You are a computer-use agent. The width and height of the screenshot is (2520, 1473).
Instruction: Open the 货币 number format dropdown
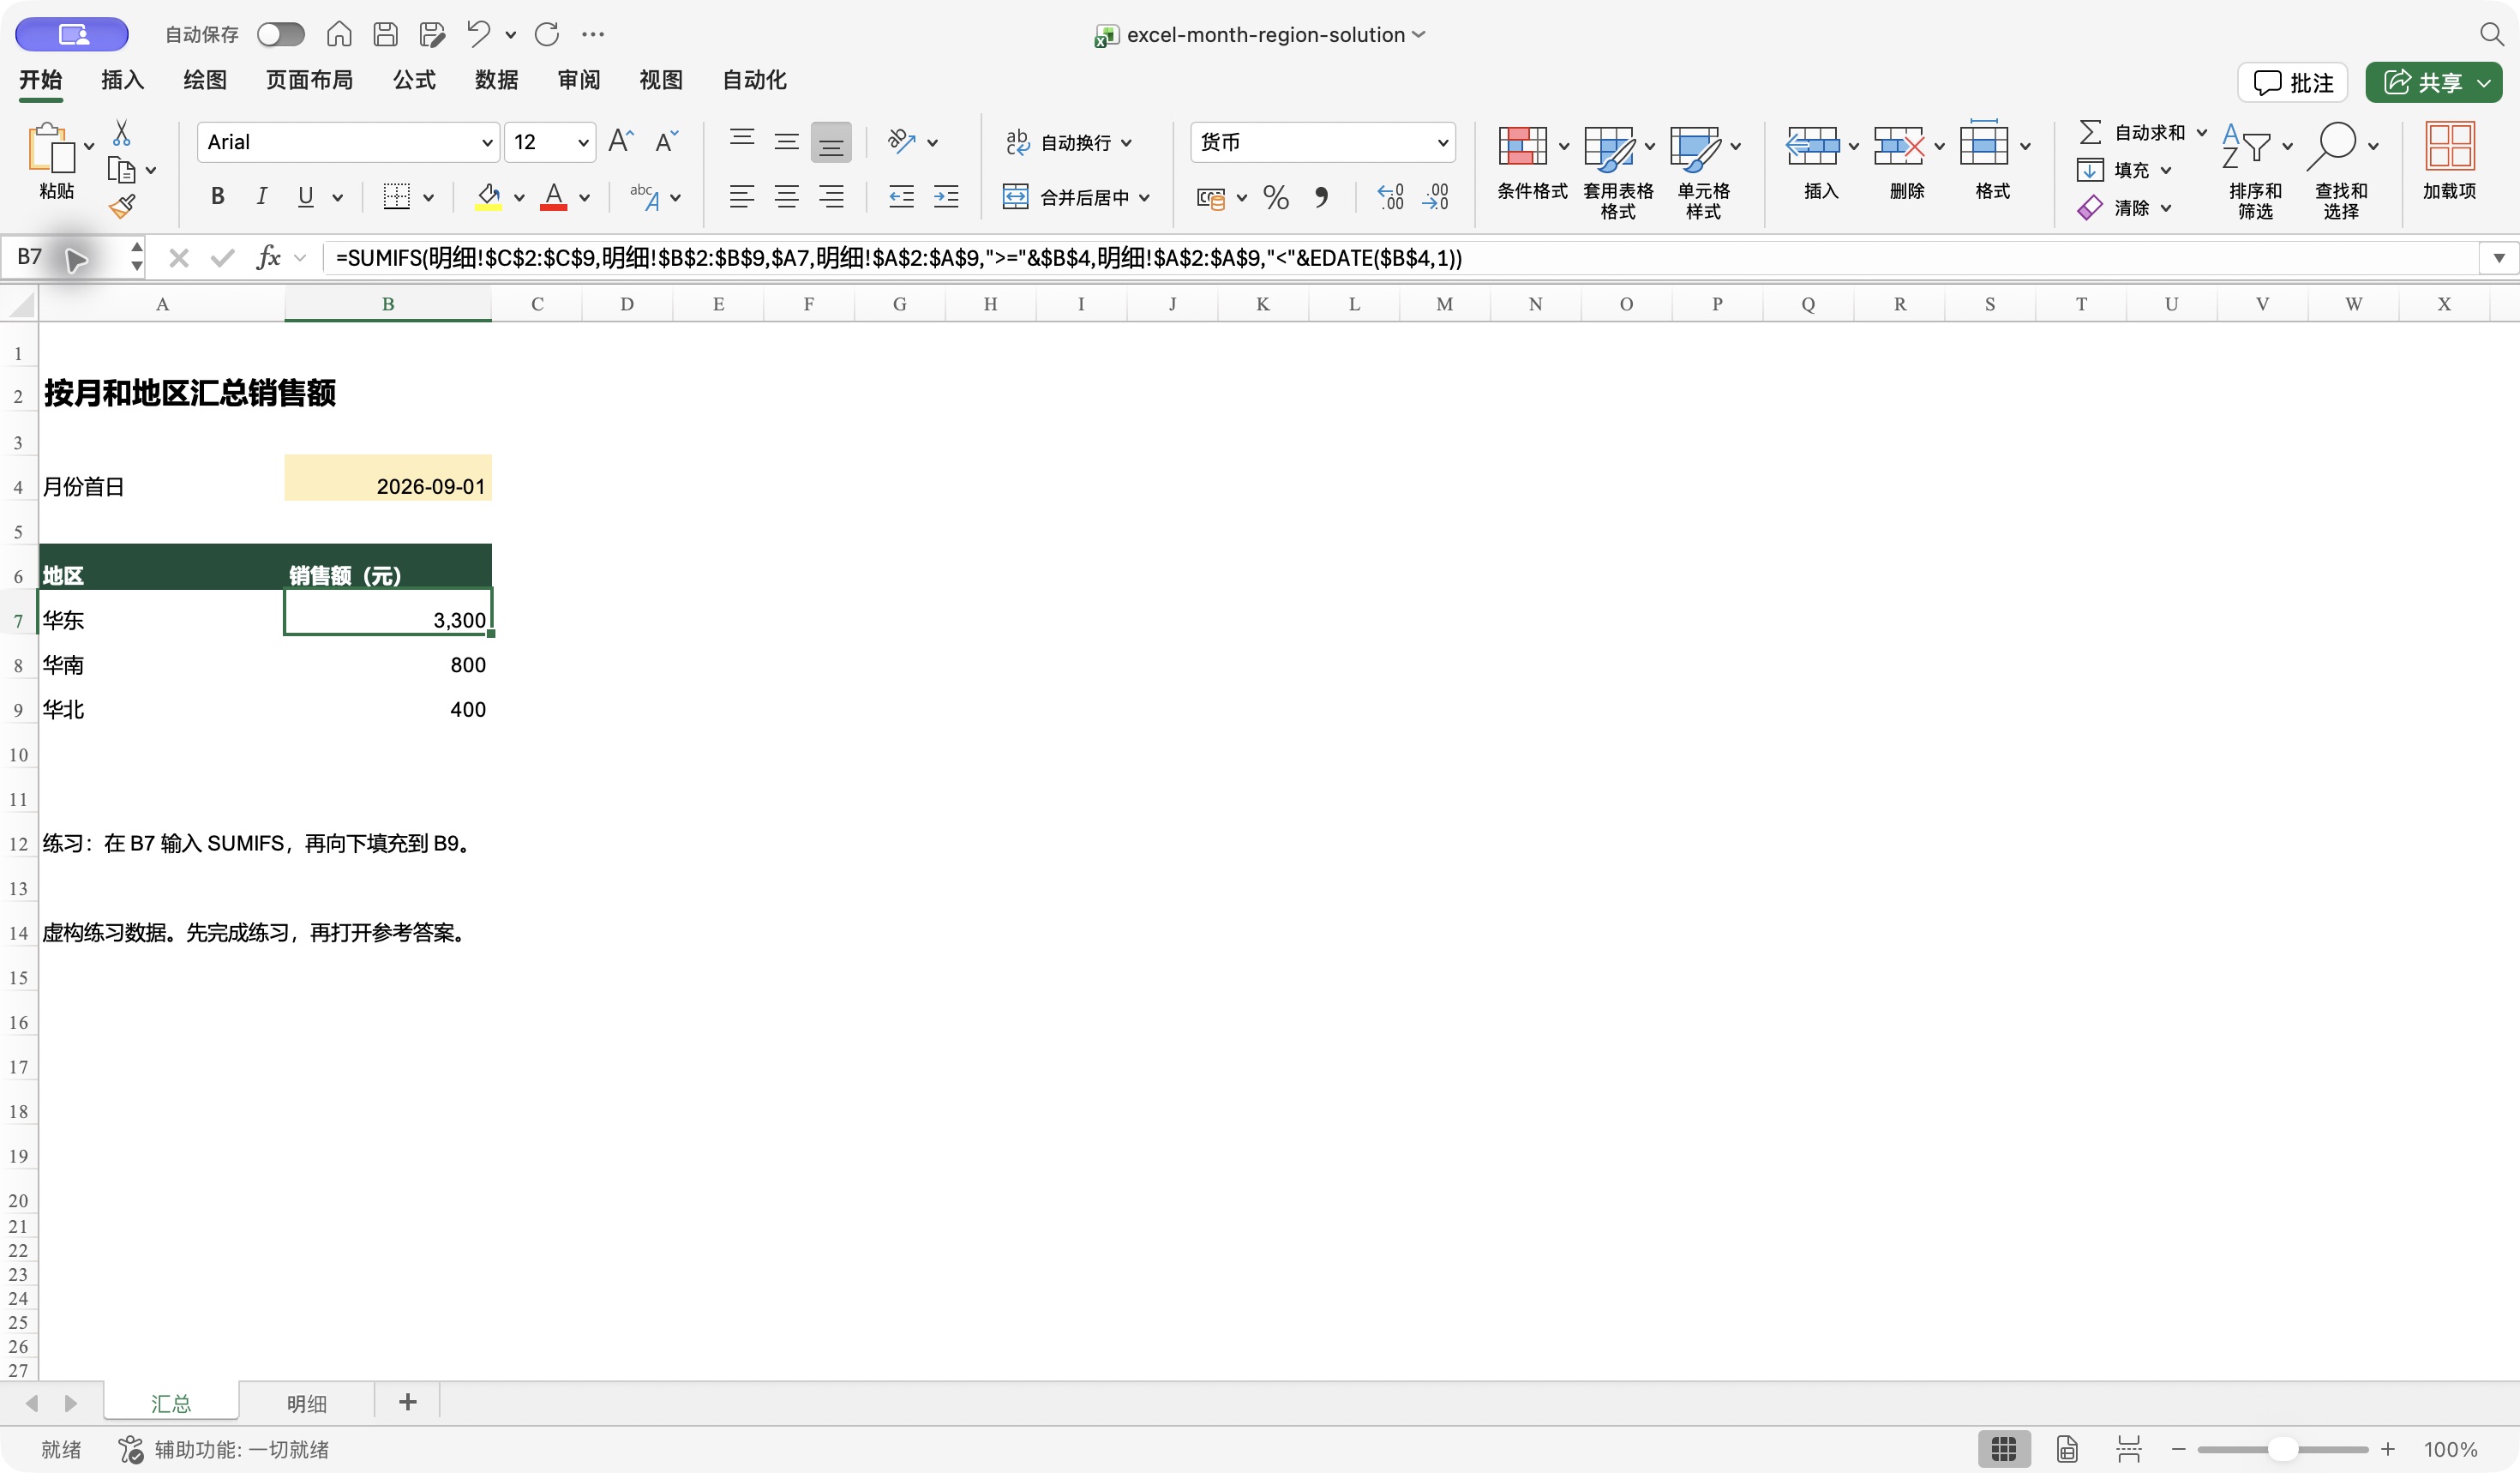click(1443, 142)
